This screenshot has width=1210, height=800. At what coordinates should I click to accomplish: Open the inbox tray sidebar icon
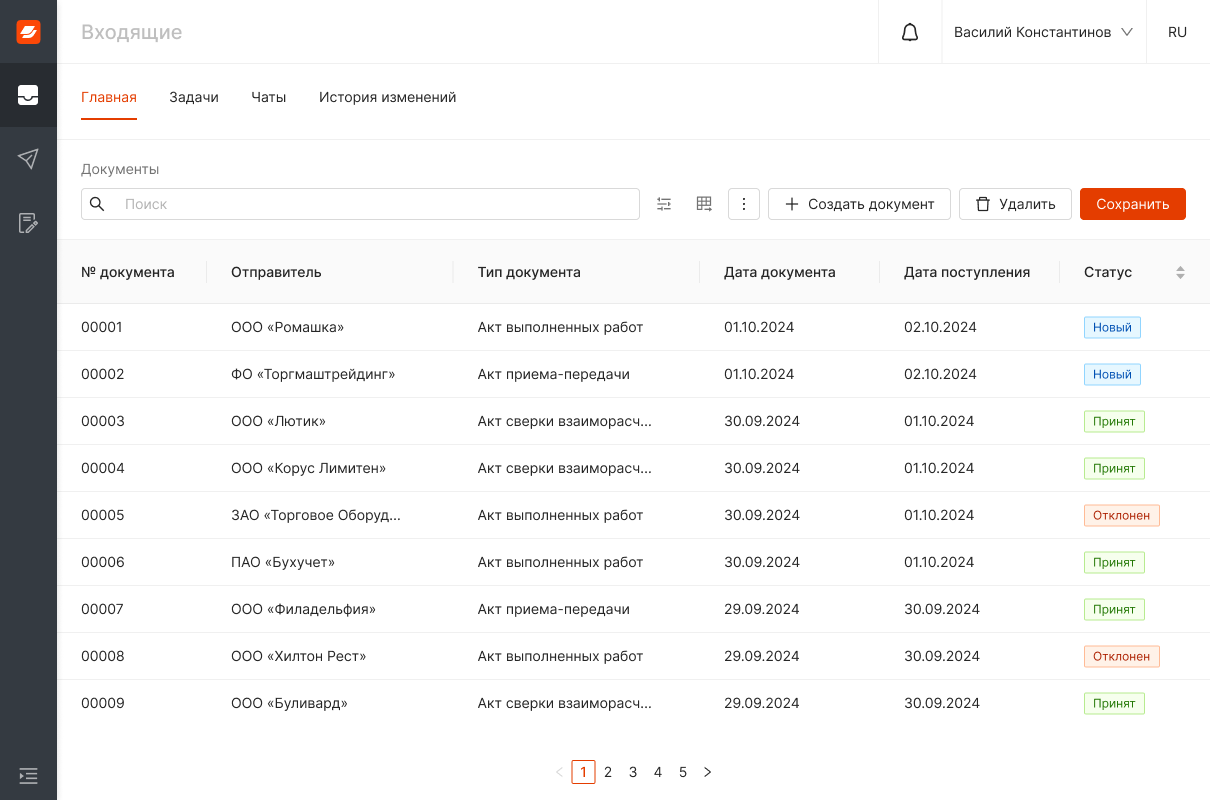tap(28, 95)
